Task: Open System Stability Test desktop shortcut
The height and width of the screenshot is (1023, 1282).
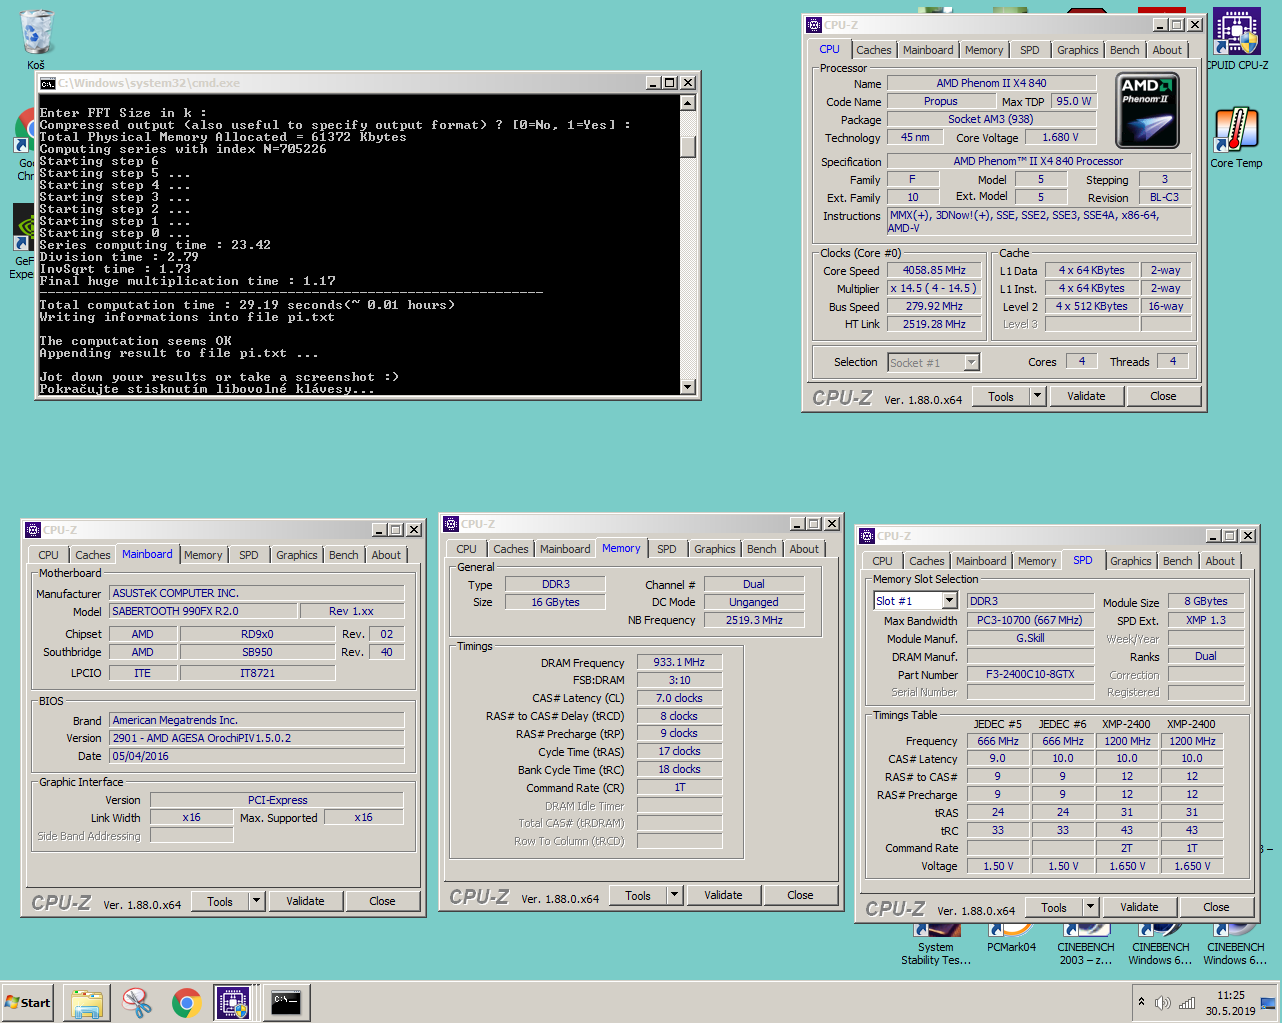Action: pyautogui.click(x=935, y=945)
